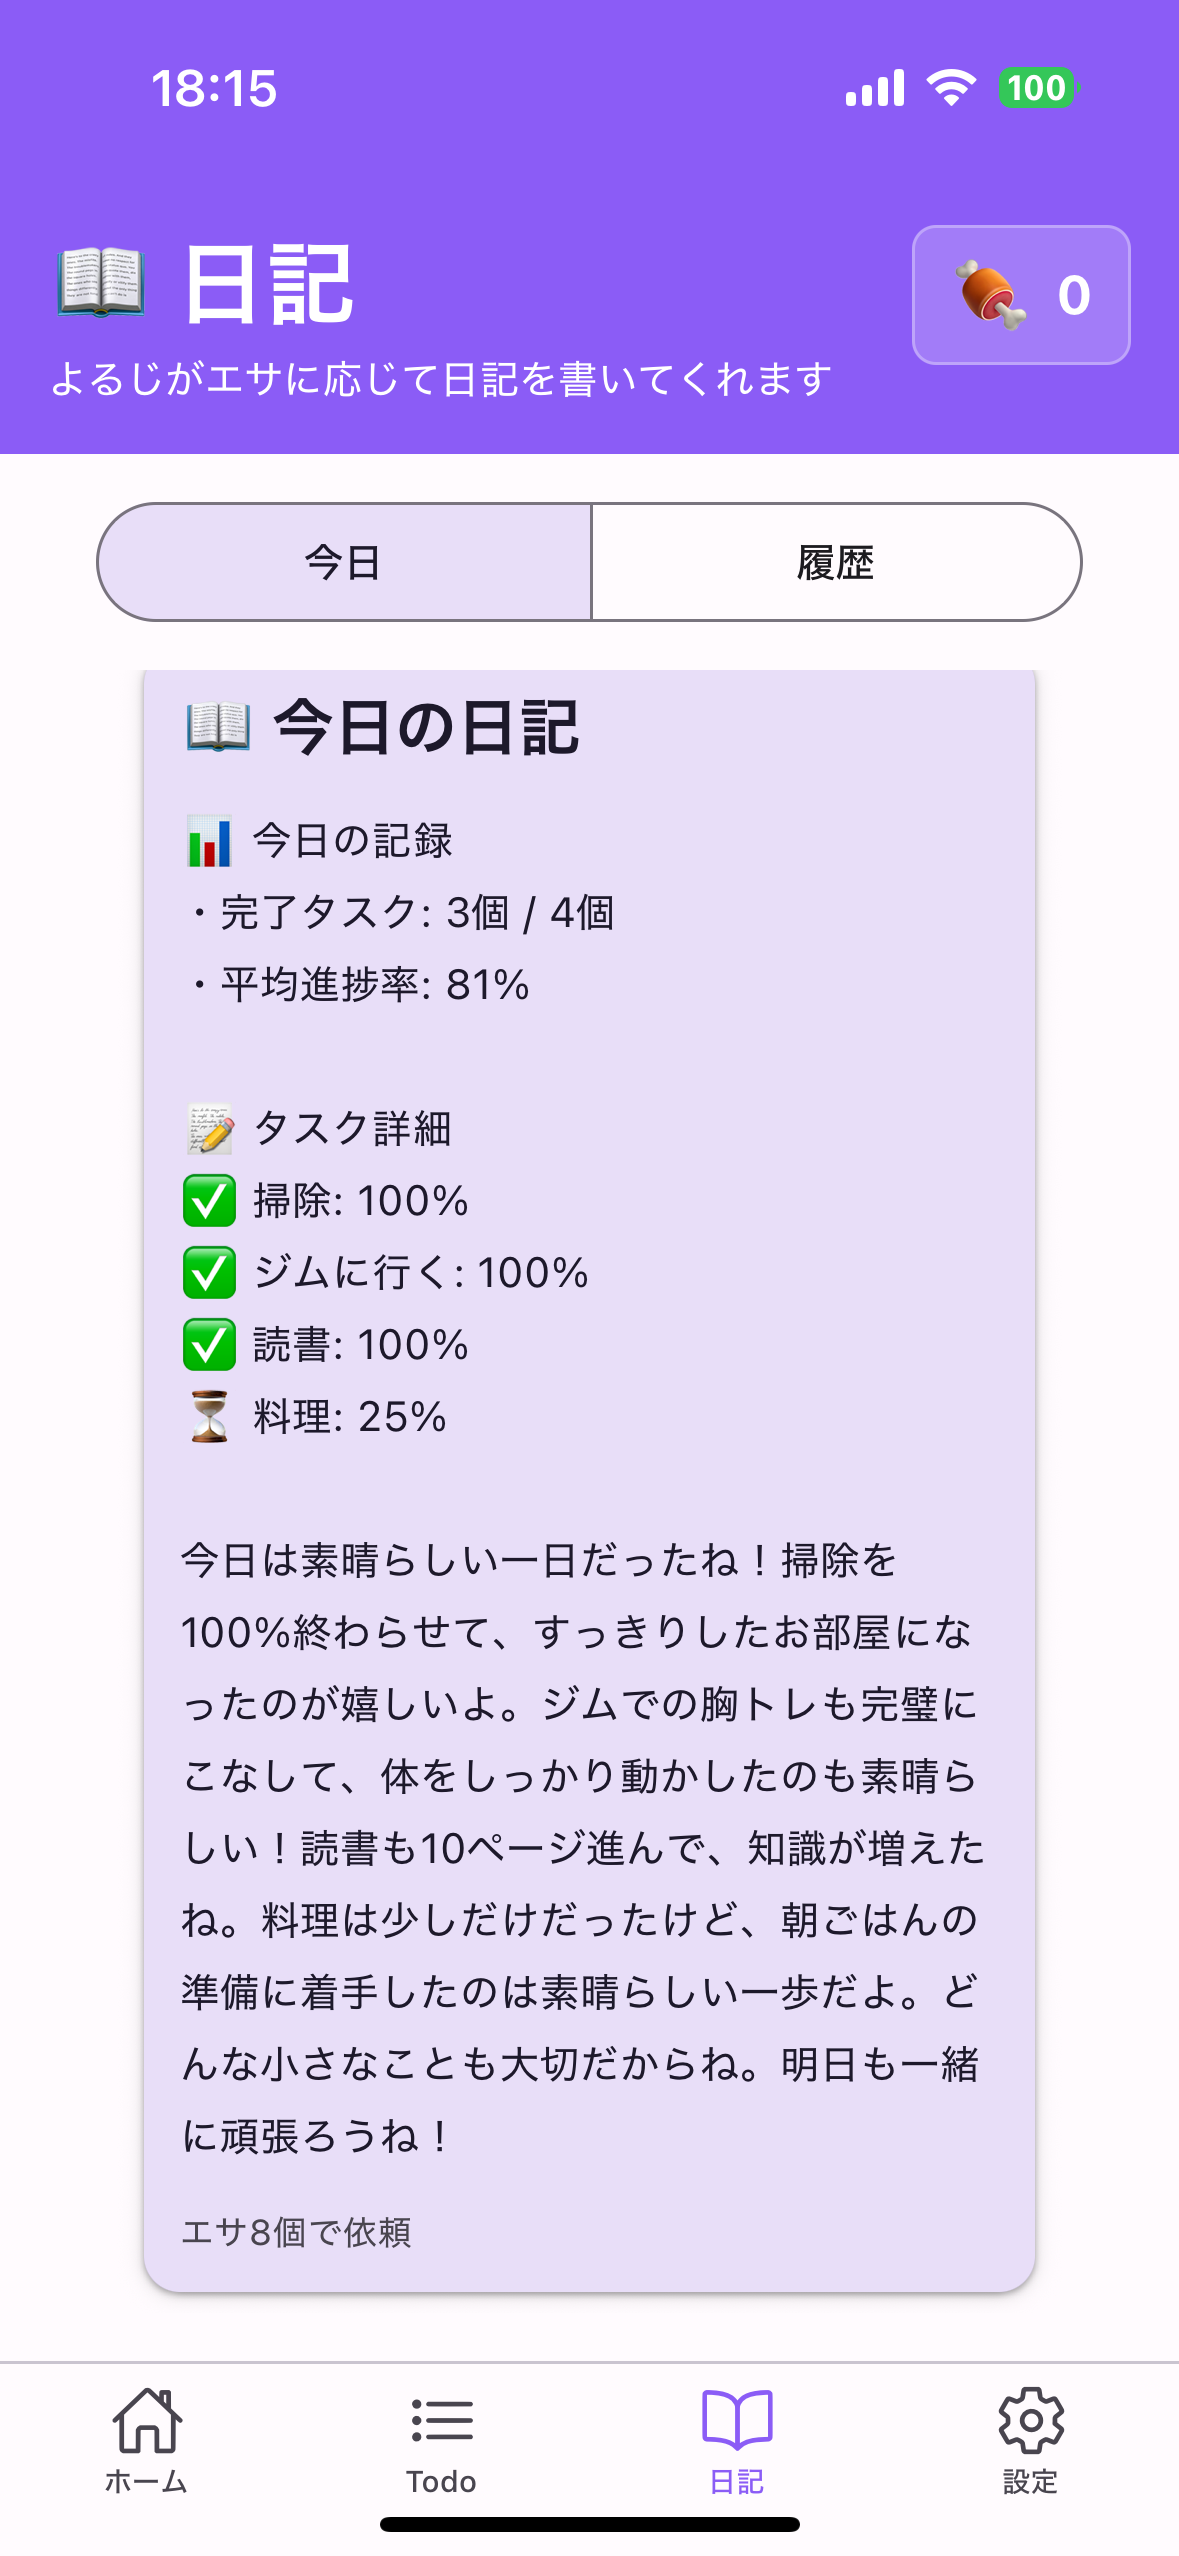Tap the green check beside 掃除
Screen dimensions: 1179x2556
(209, 1201)
